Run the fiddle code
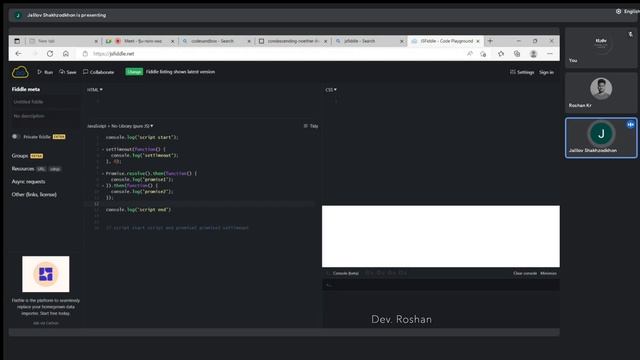640x360 pixels. click(45, 72)
